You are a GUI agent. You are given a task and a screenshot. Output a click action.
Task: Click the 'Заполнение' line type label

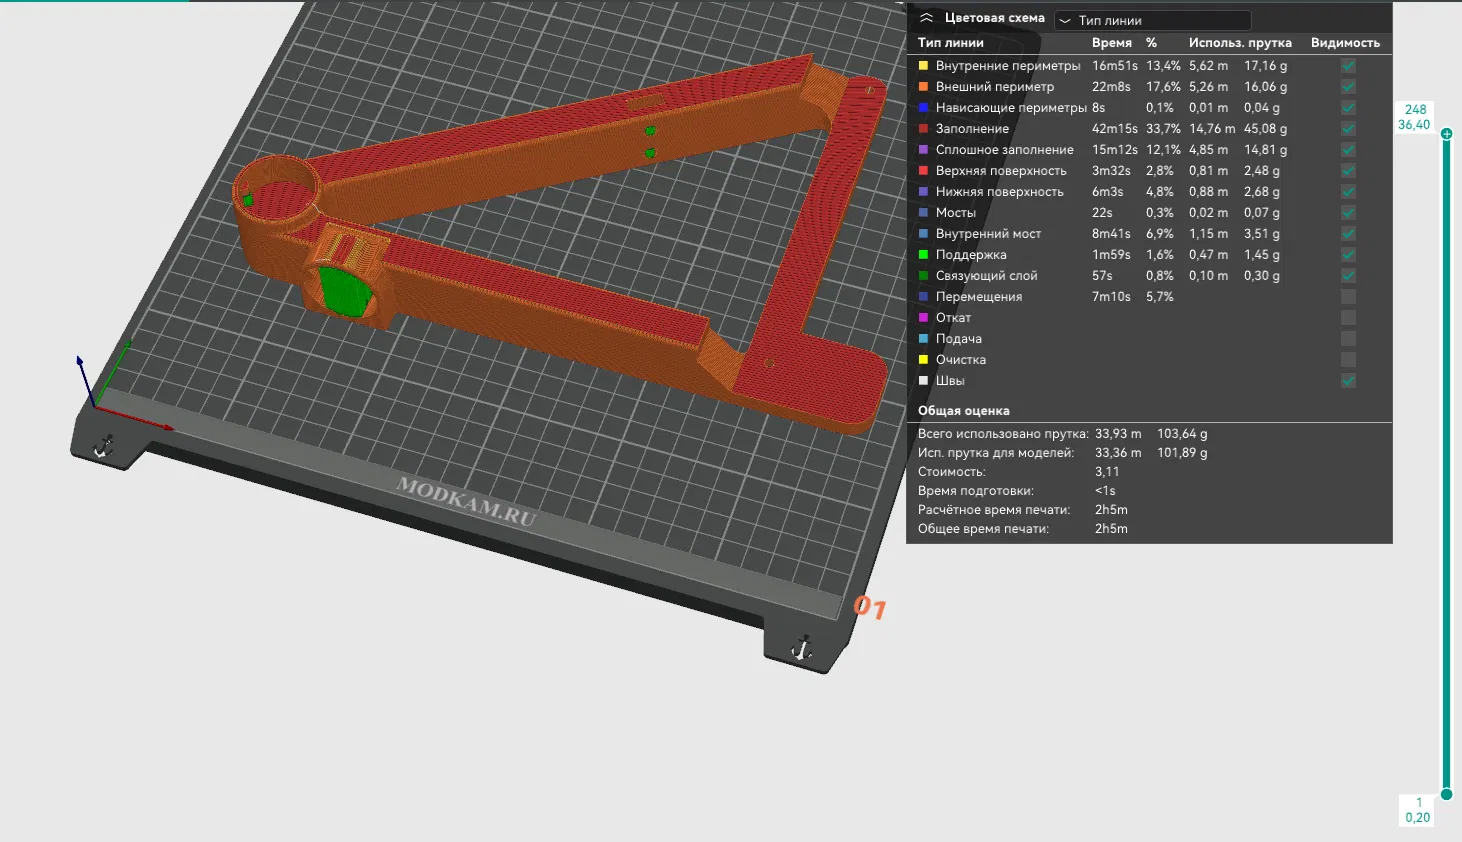point(972,129)
